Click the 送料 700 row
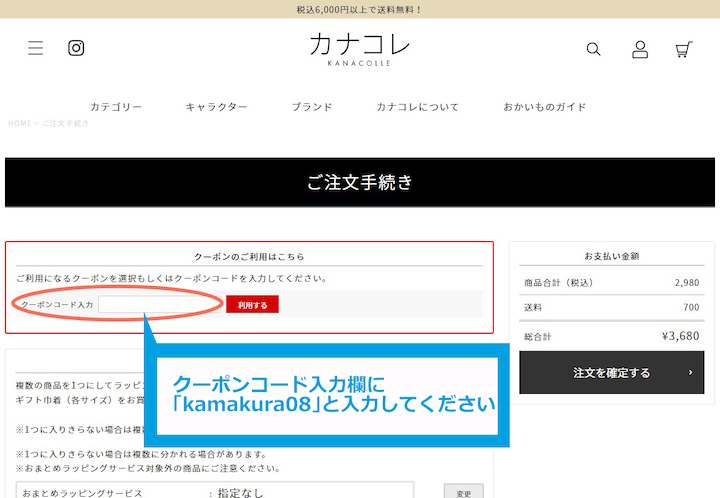 pos(612,308)
